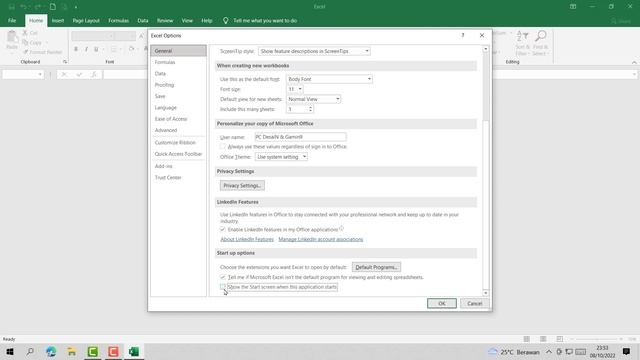Show hidden system tray icons chevron
640x360 pixels.
(x=549, y=351)
